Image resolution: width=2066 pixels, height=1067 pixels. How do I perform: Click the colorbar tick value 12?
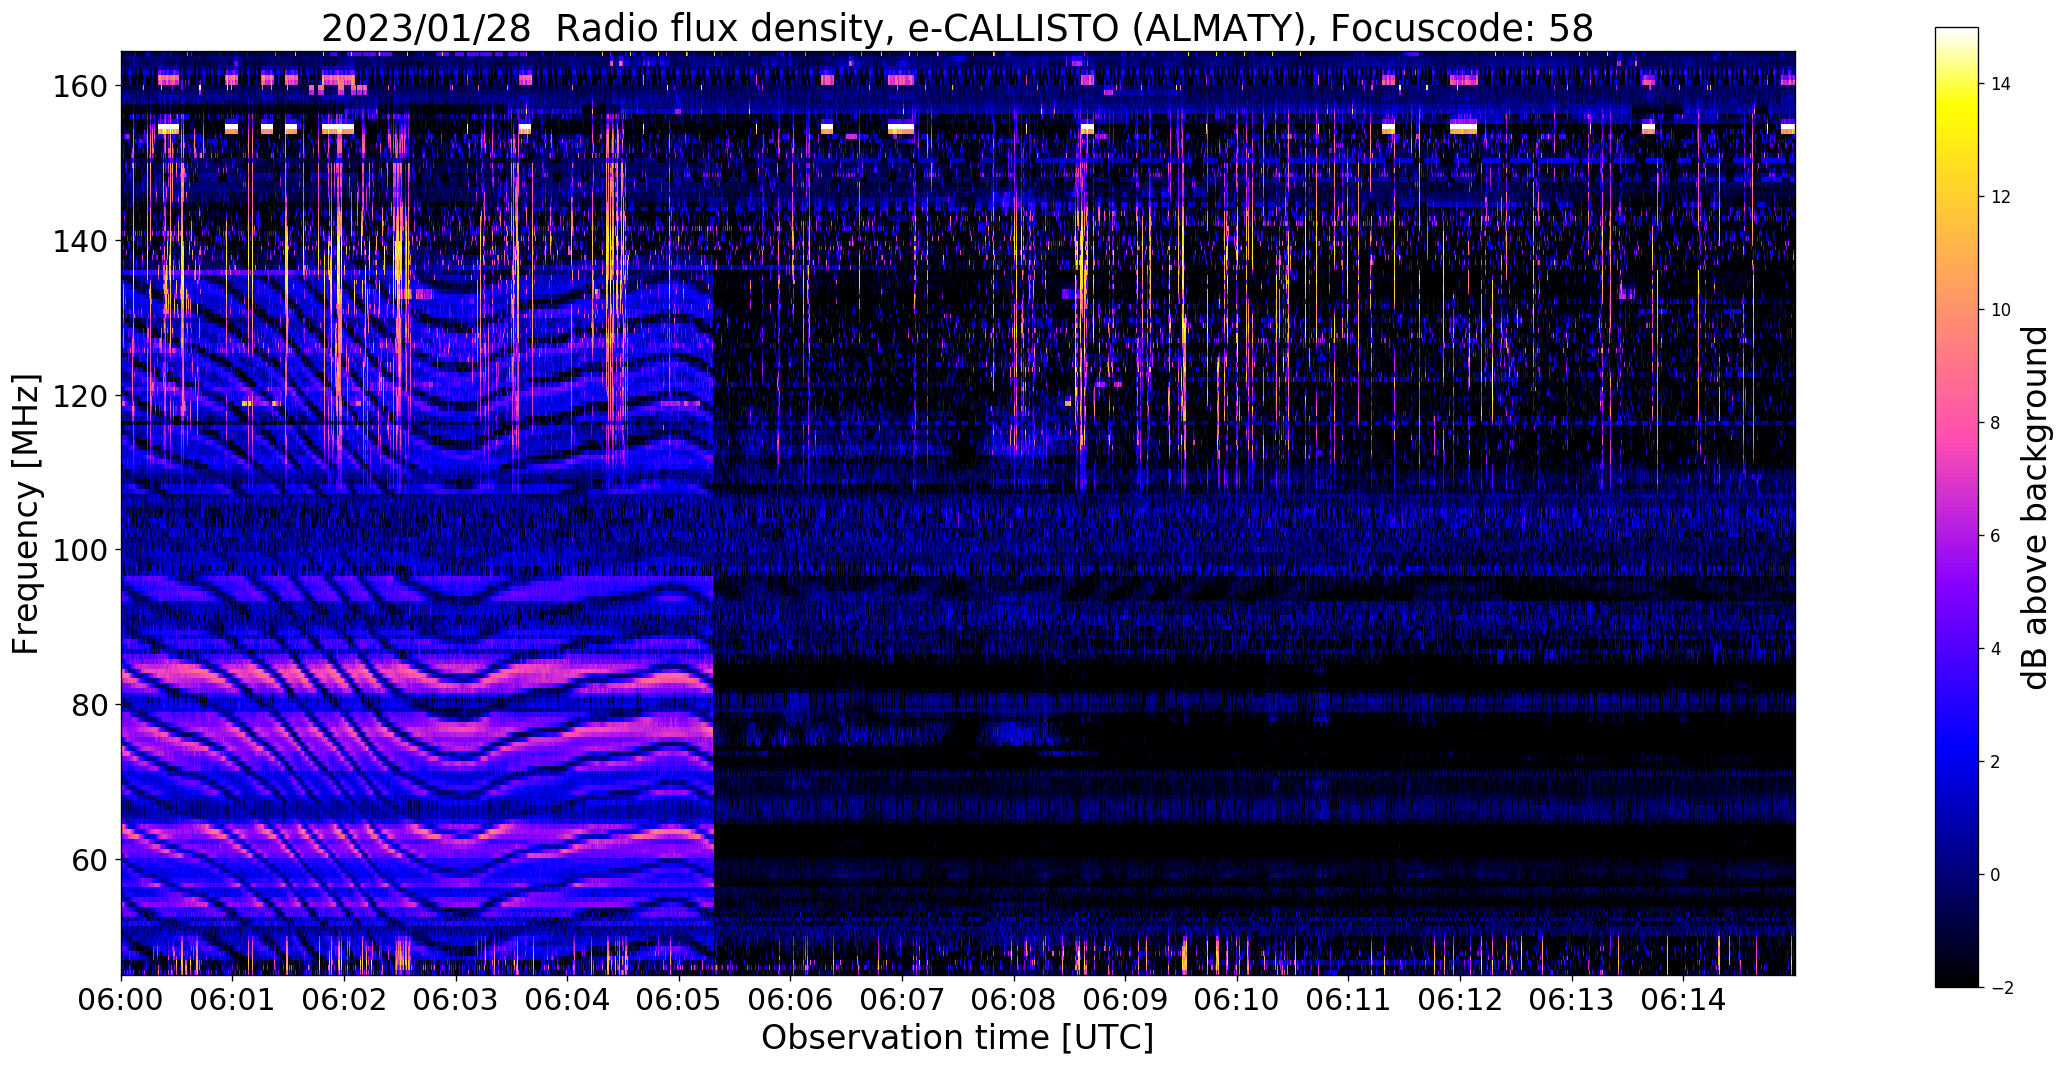[2001, 197]
